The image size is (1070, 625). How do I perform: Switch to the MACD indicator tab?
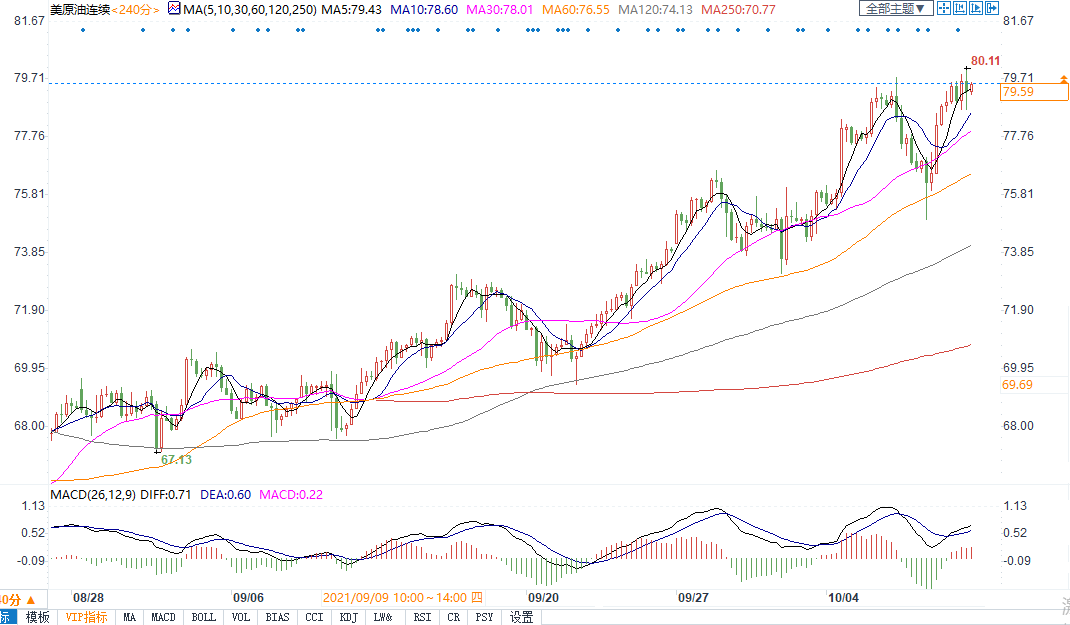(163, 617)
